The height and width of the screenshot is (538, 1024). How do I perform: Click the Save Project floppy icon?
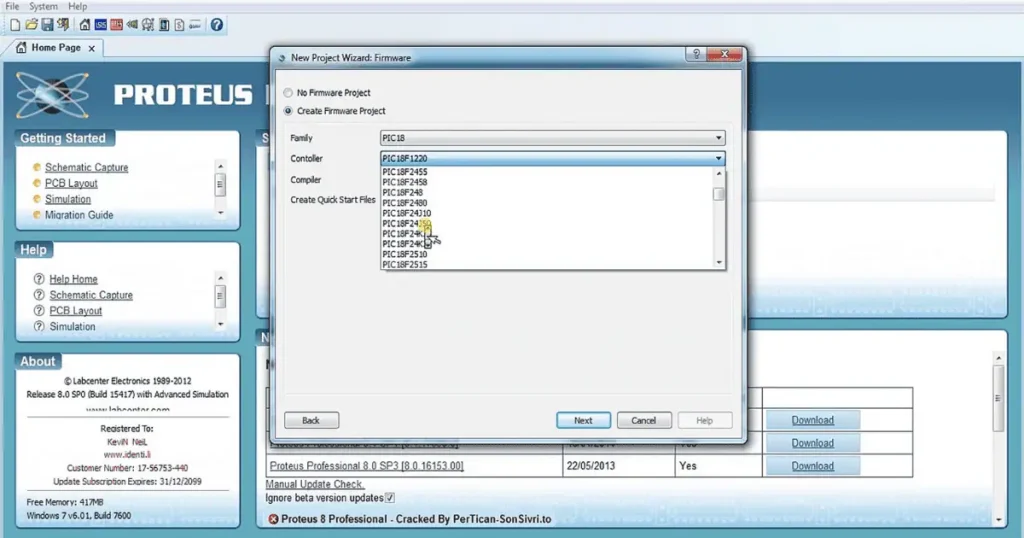coord(48,25)
